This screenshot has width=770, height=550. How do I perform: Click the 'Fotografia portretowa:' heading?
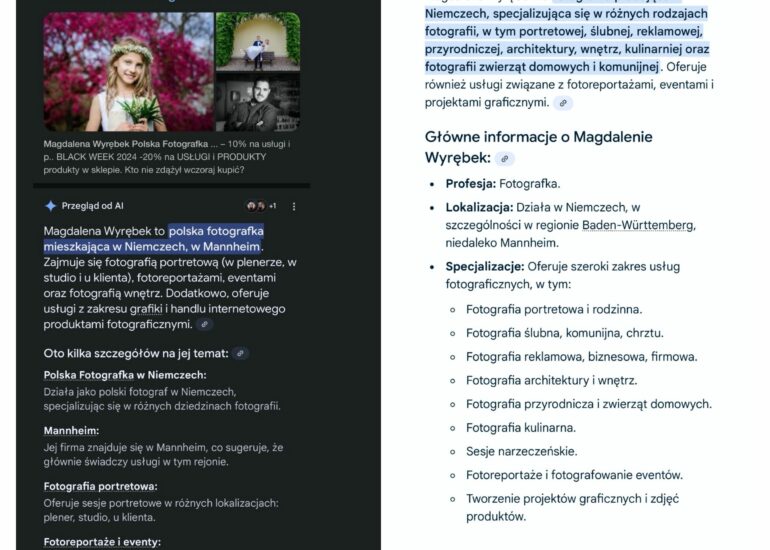(101, 486)
